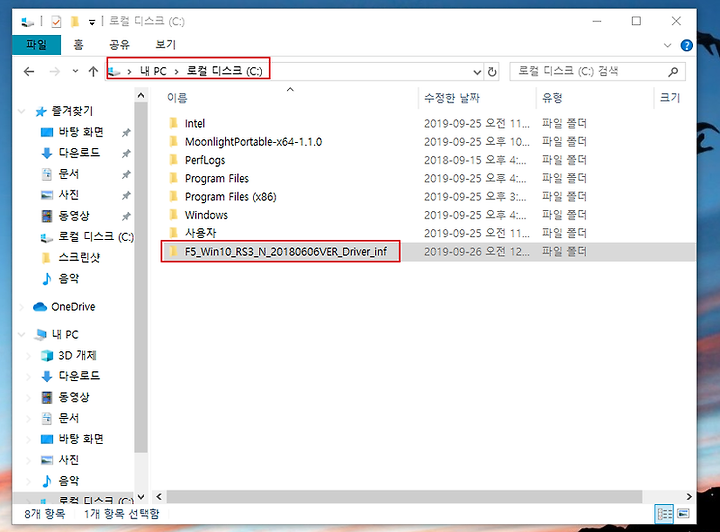The width and height of the screenshot is (720, 532).
Task: Open the address bar history dropdown
Action: (477, 72)
